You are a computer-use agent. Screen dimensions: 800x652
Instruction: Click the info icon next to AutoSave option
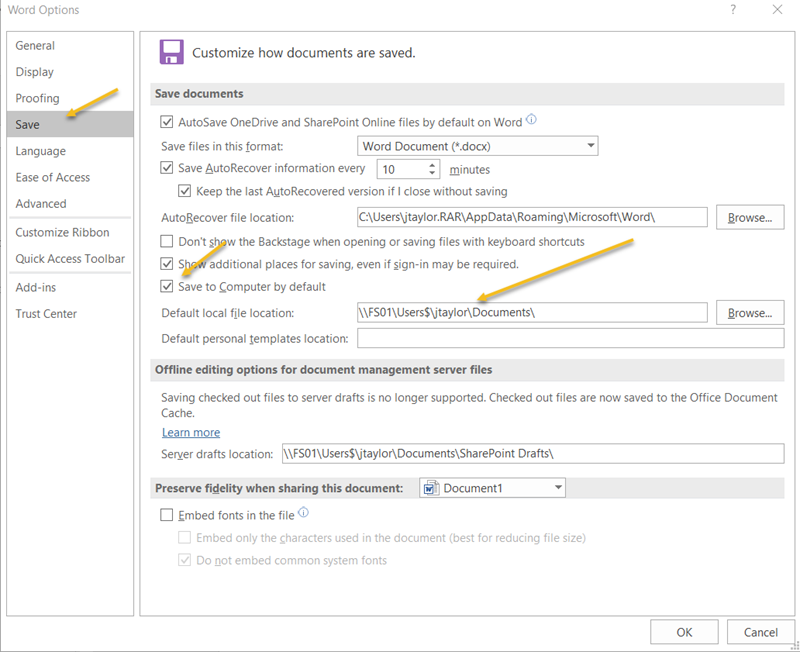click(x=529, y=120)
